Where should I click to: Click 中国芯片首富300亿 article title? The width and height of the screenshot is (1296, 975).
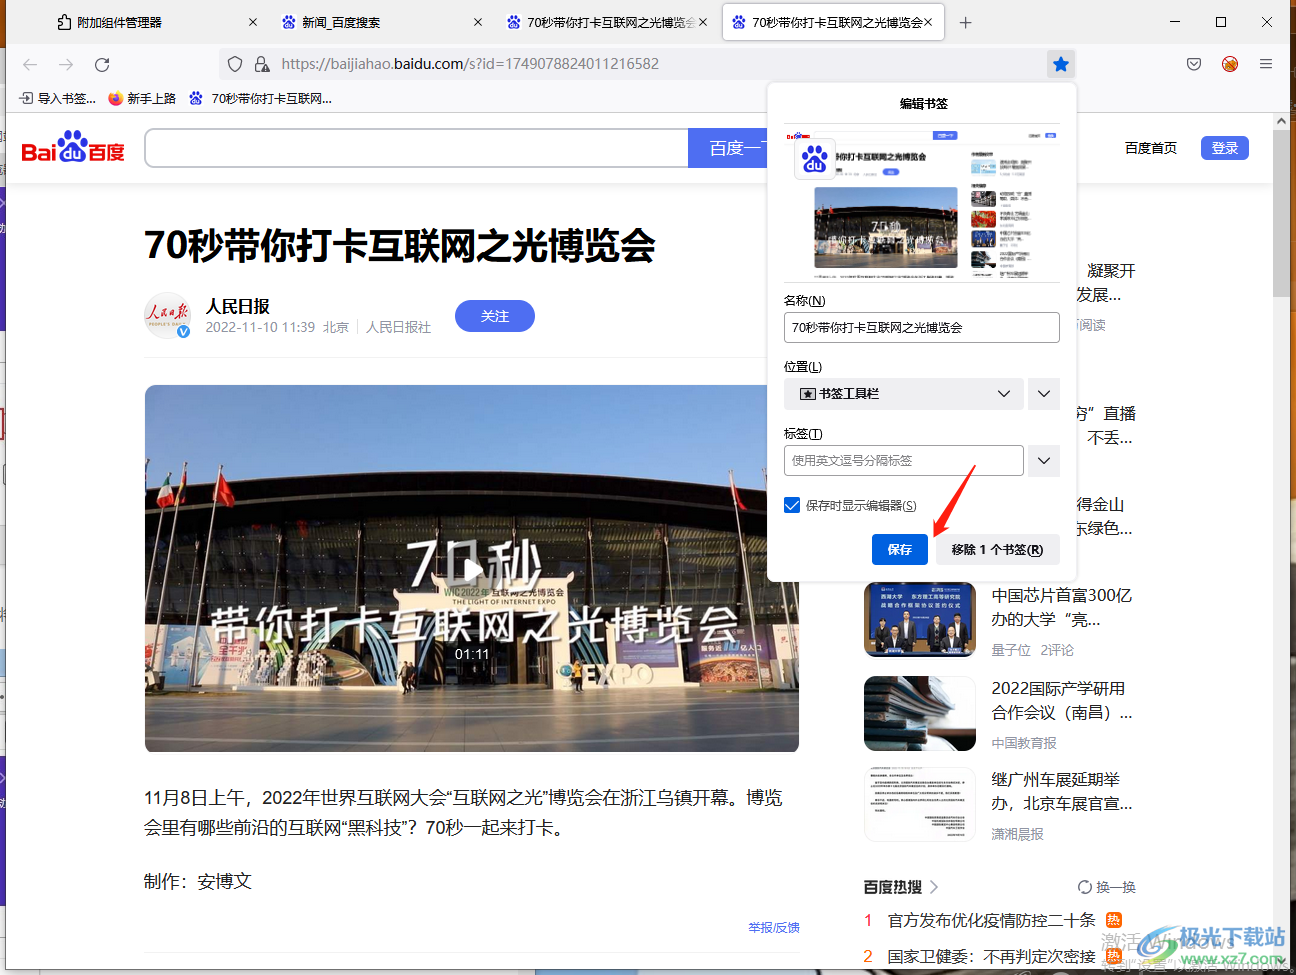click(x=1062, y=607)
